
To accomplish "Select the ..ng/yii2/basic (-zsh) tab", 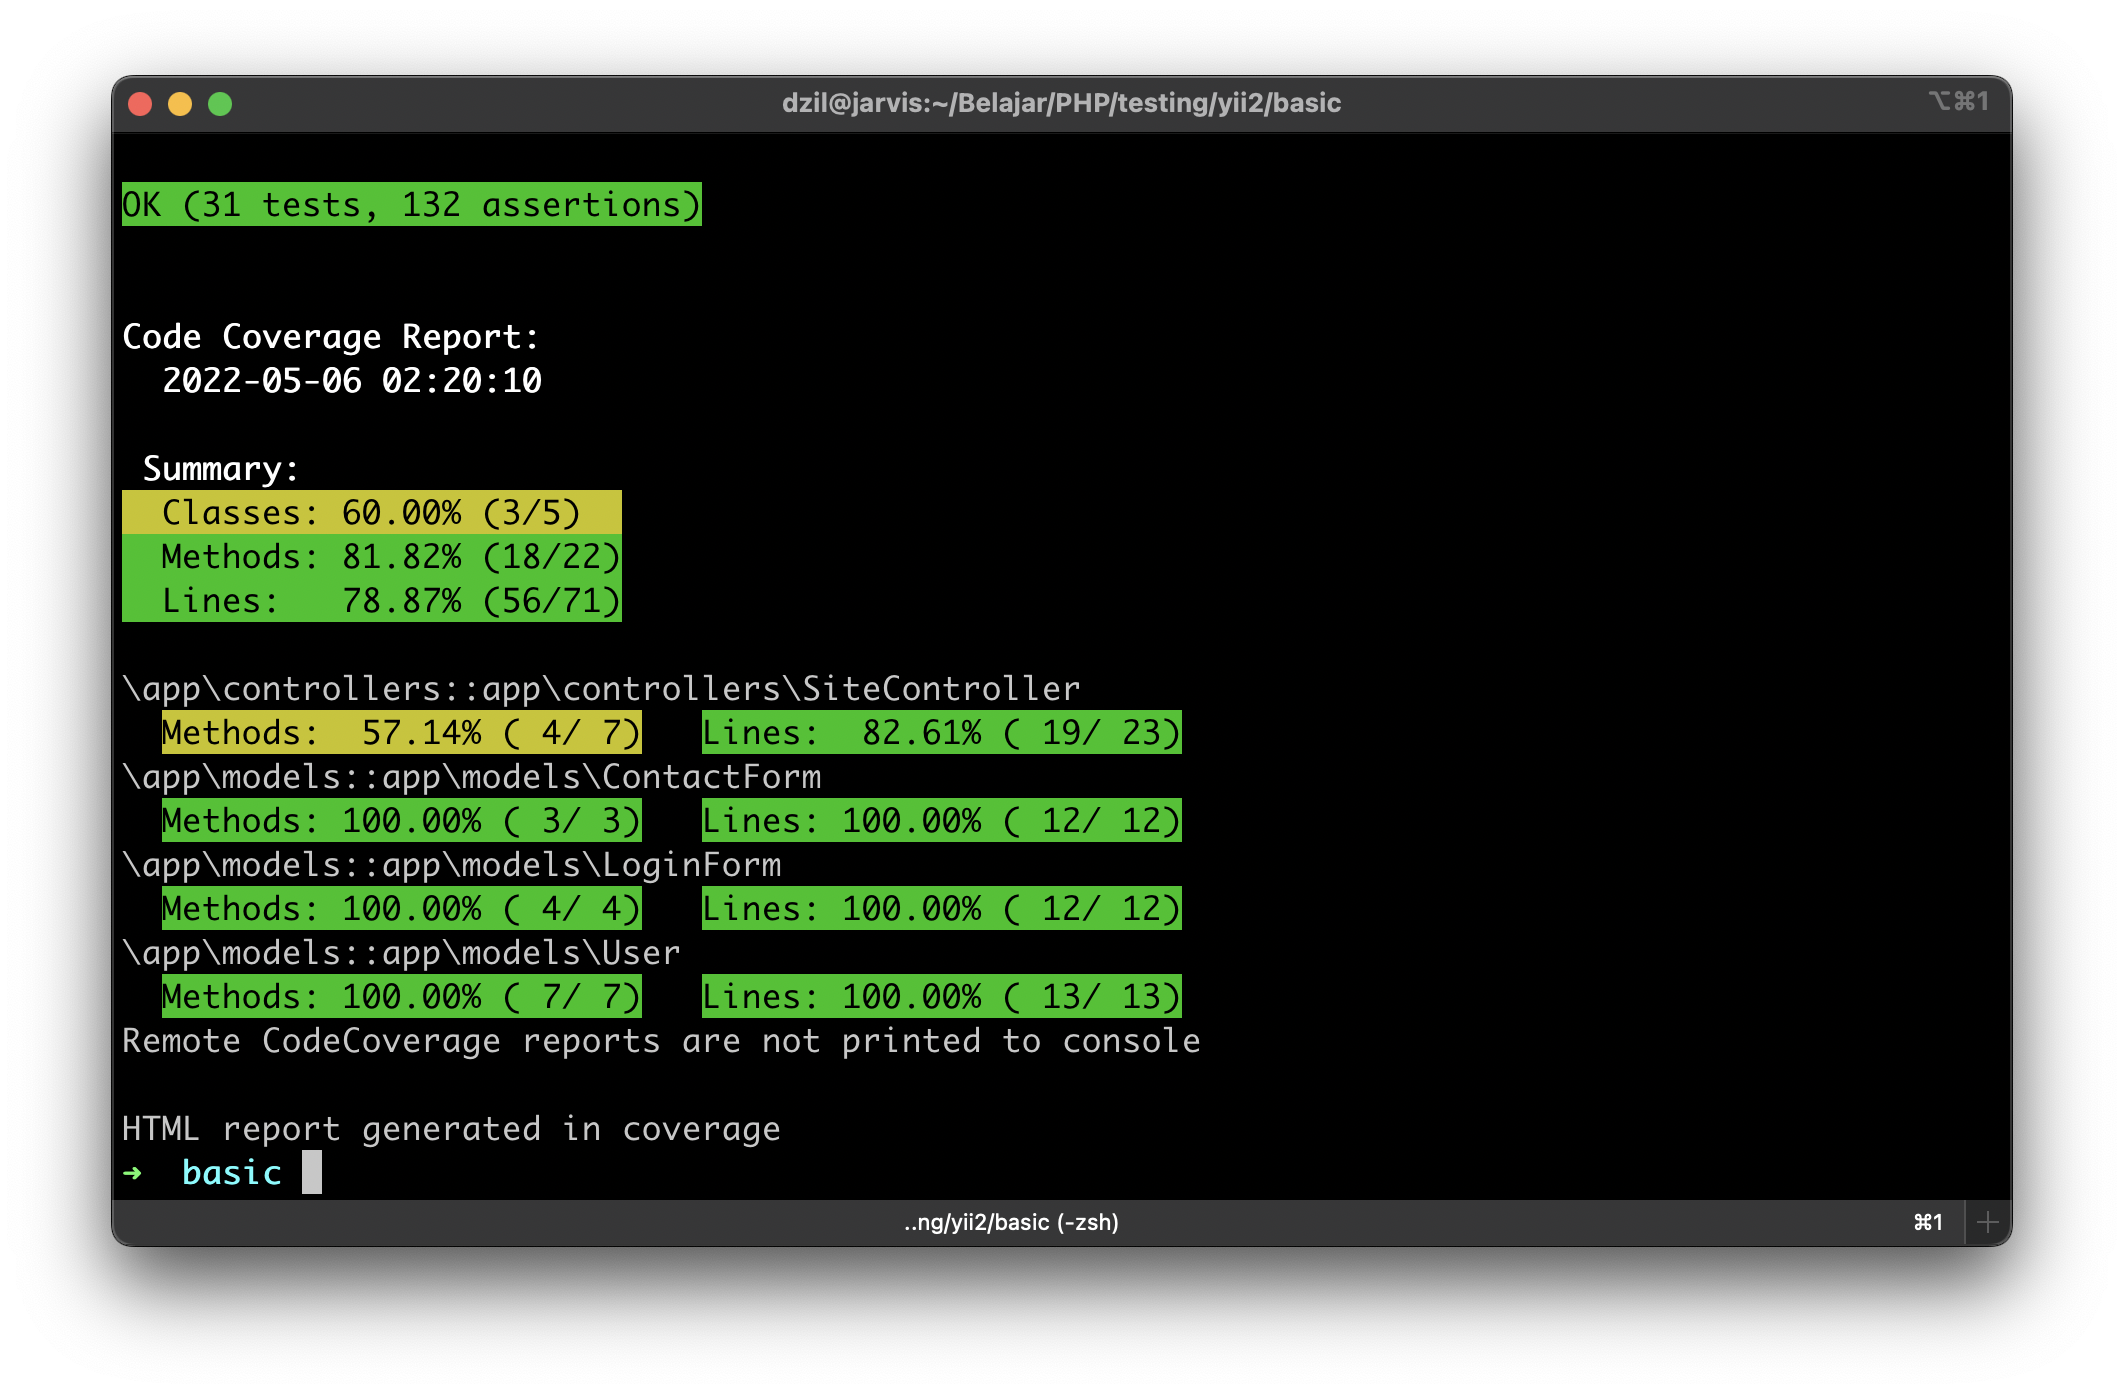I will pyautogui.click(x=1010, y=1222).
